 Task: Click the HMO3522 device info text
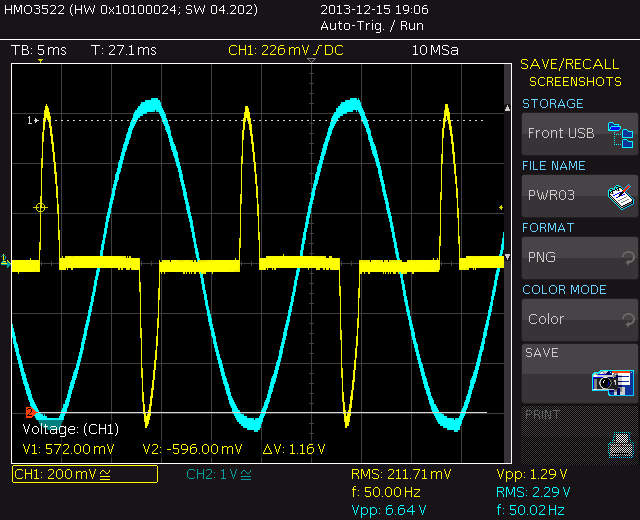(131, 9)
